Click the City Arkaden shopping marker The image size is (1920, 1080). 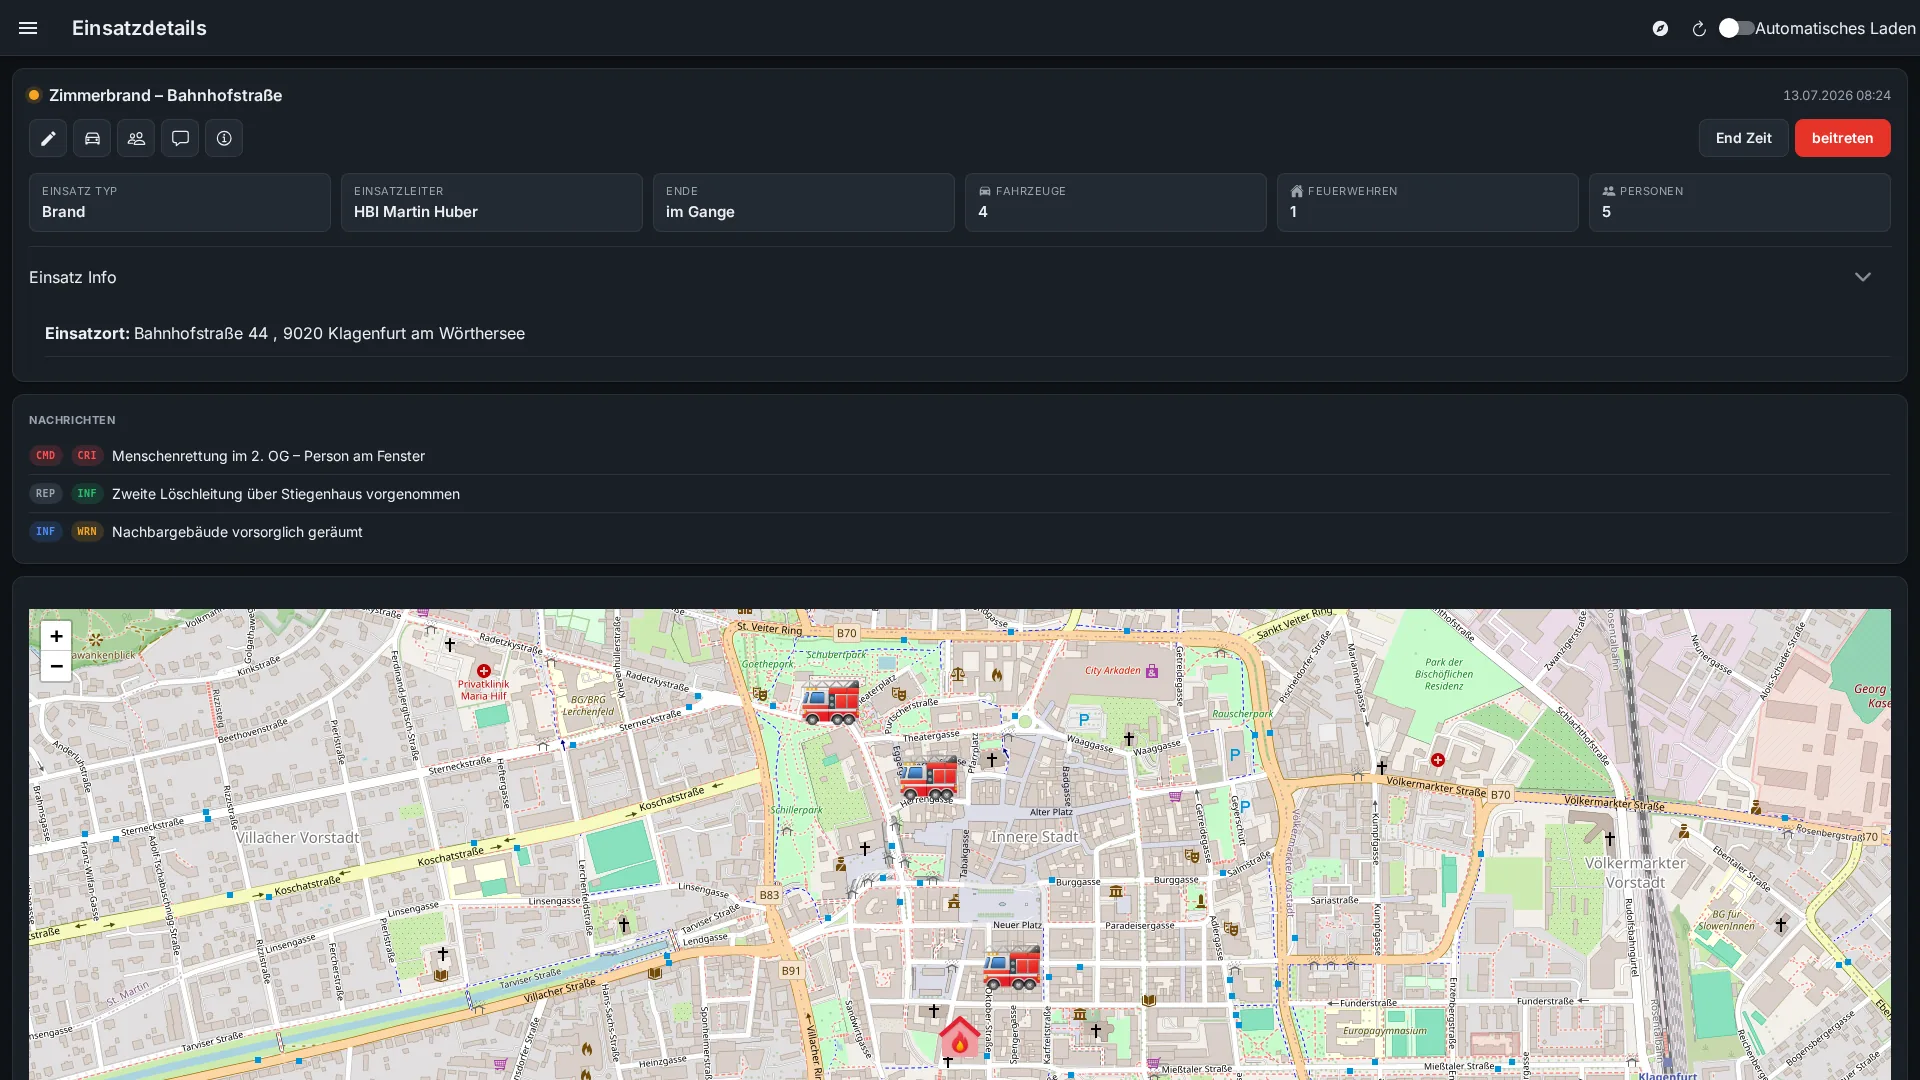coord(1152,671)
